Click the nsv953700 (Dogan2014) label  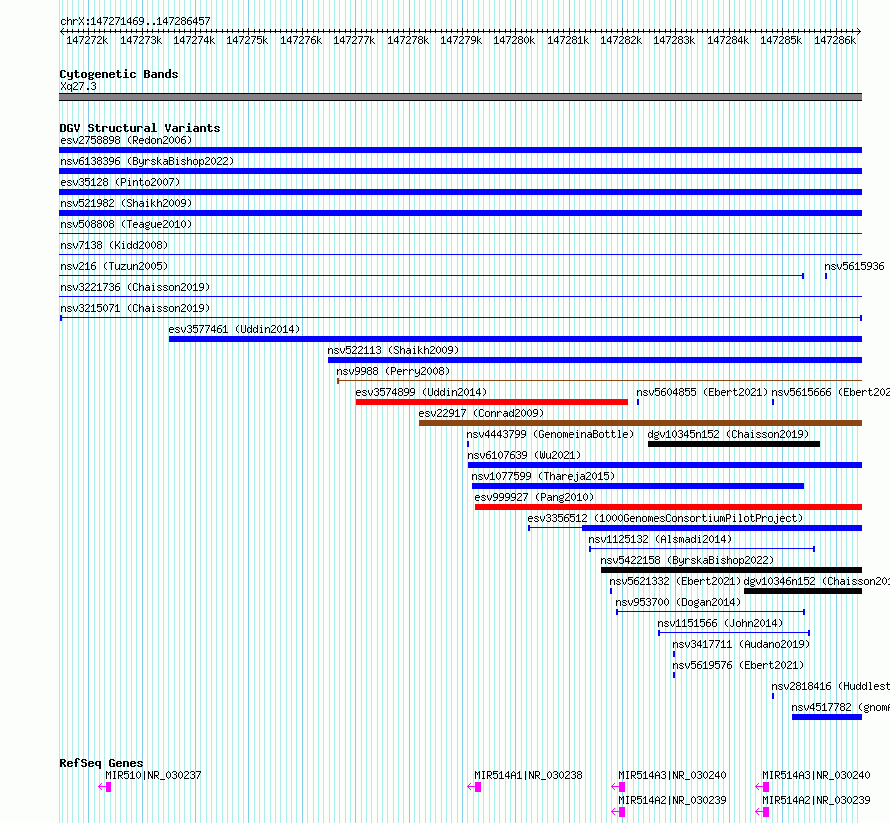[678, 602]
